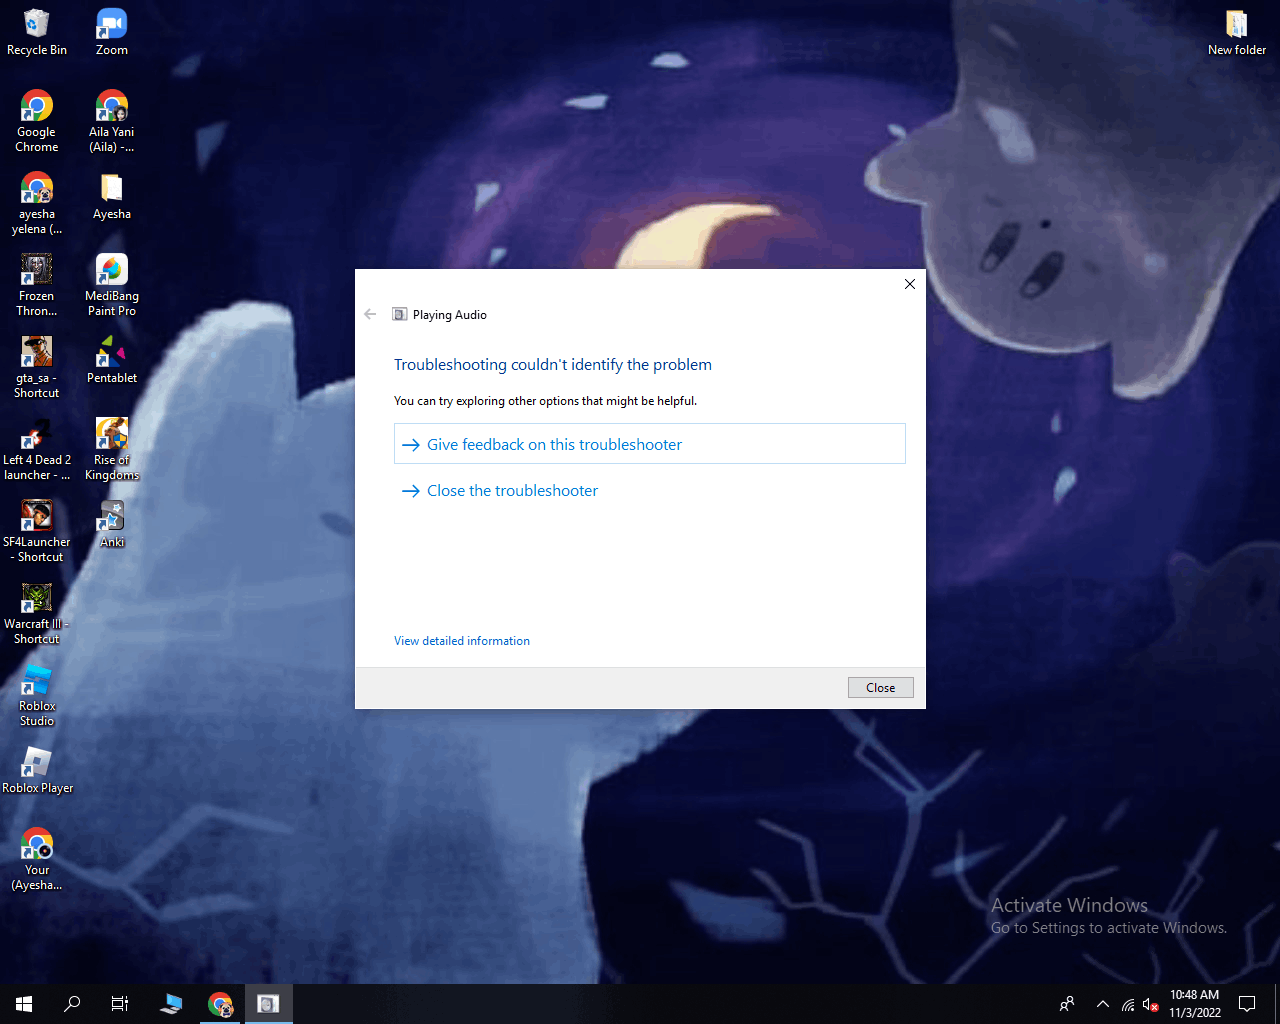Select the Frozen Throne shortcut icon
Viewport: 1280px width, 1024px height.
pos(37,285)
